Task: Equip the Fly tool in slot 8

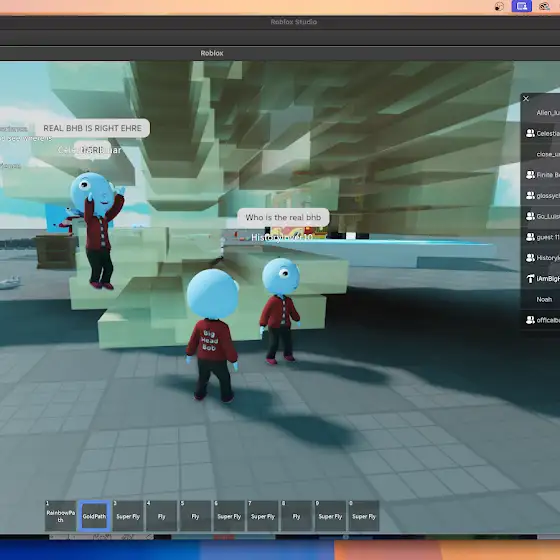Action: (296, 516)
